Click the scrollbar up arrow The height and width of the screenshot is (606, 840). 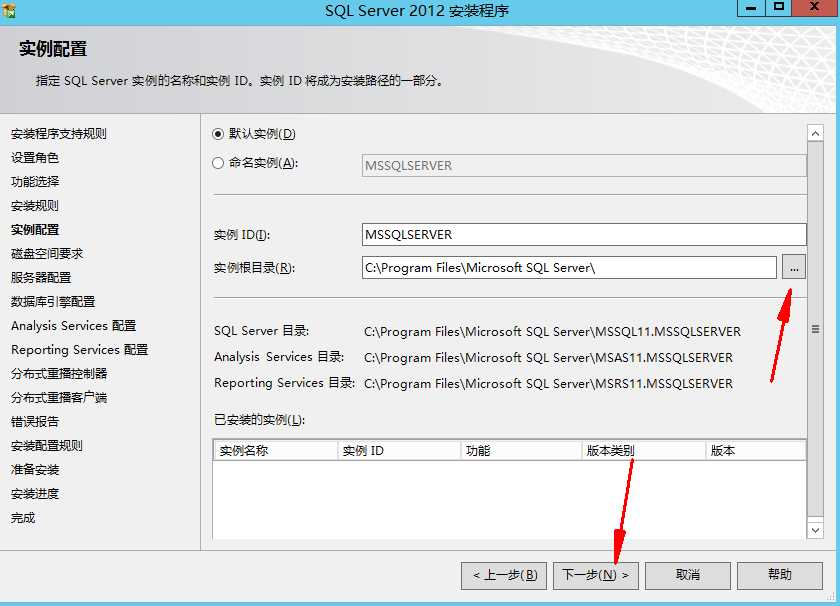(815, 133)
